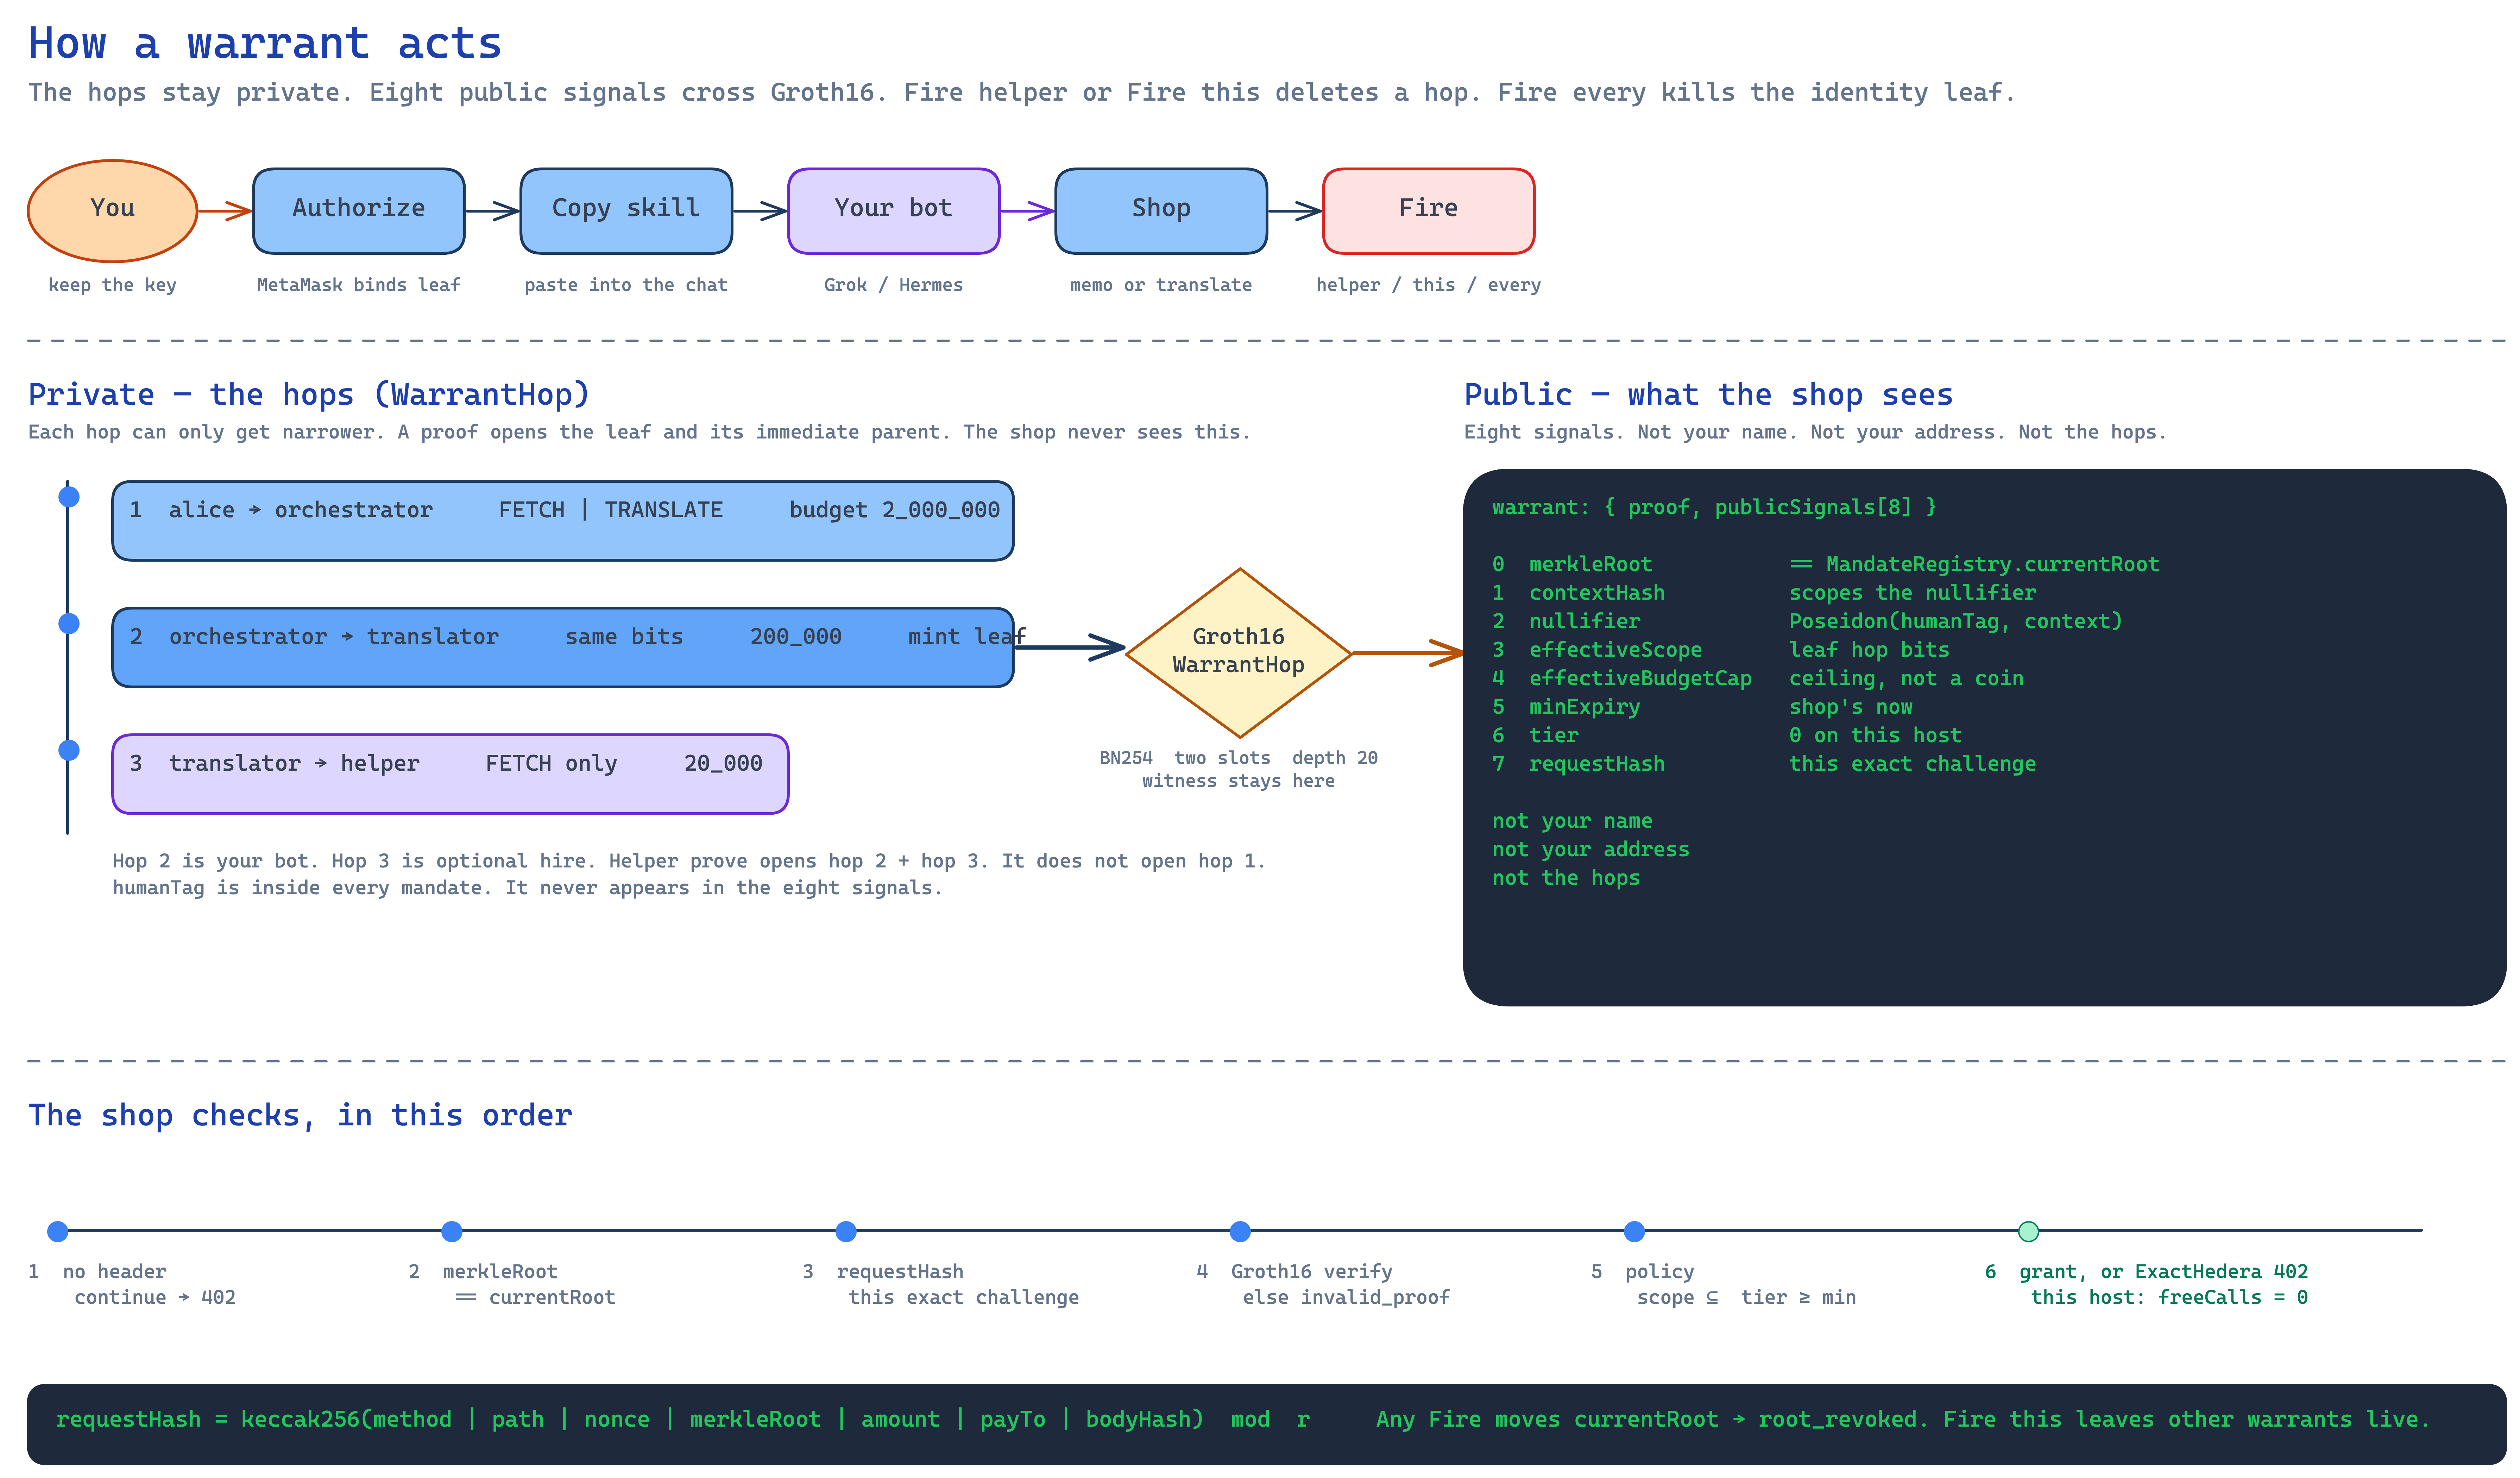Click "memo or translate" caption

(x=1161, y=285)
